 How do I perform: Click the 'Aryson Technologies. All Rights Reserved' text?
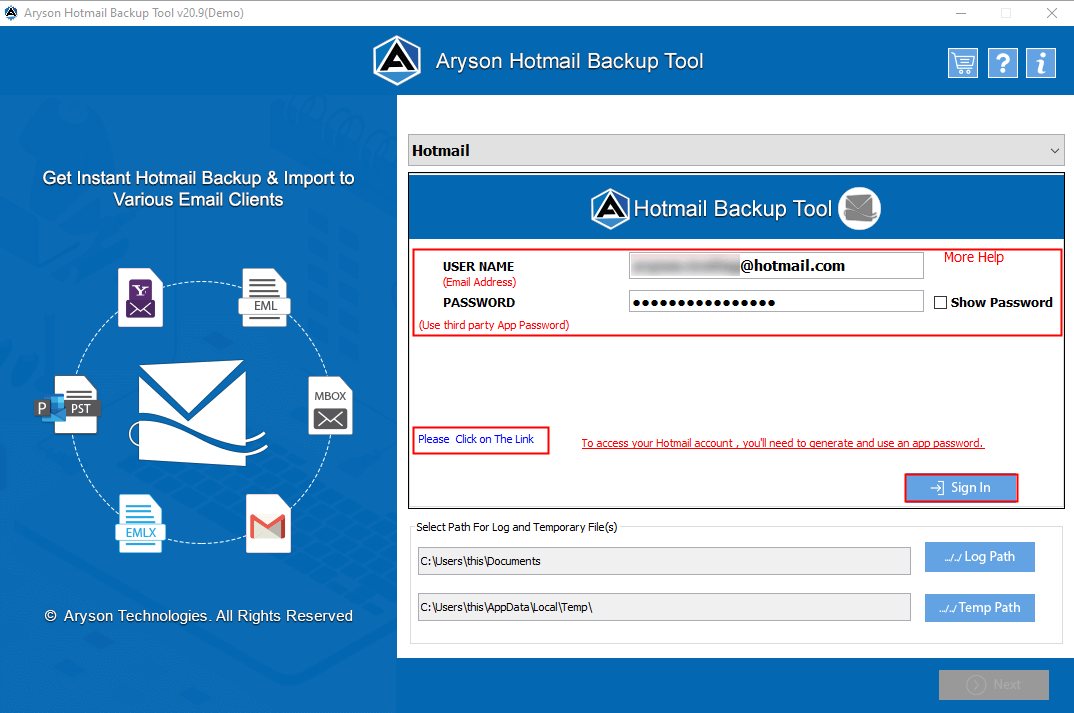(x=199, y=616)
